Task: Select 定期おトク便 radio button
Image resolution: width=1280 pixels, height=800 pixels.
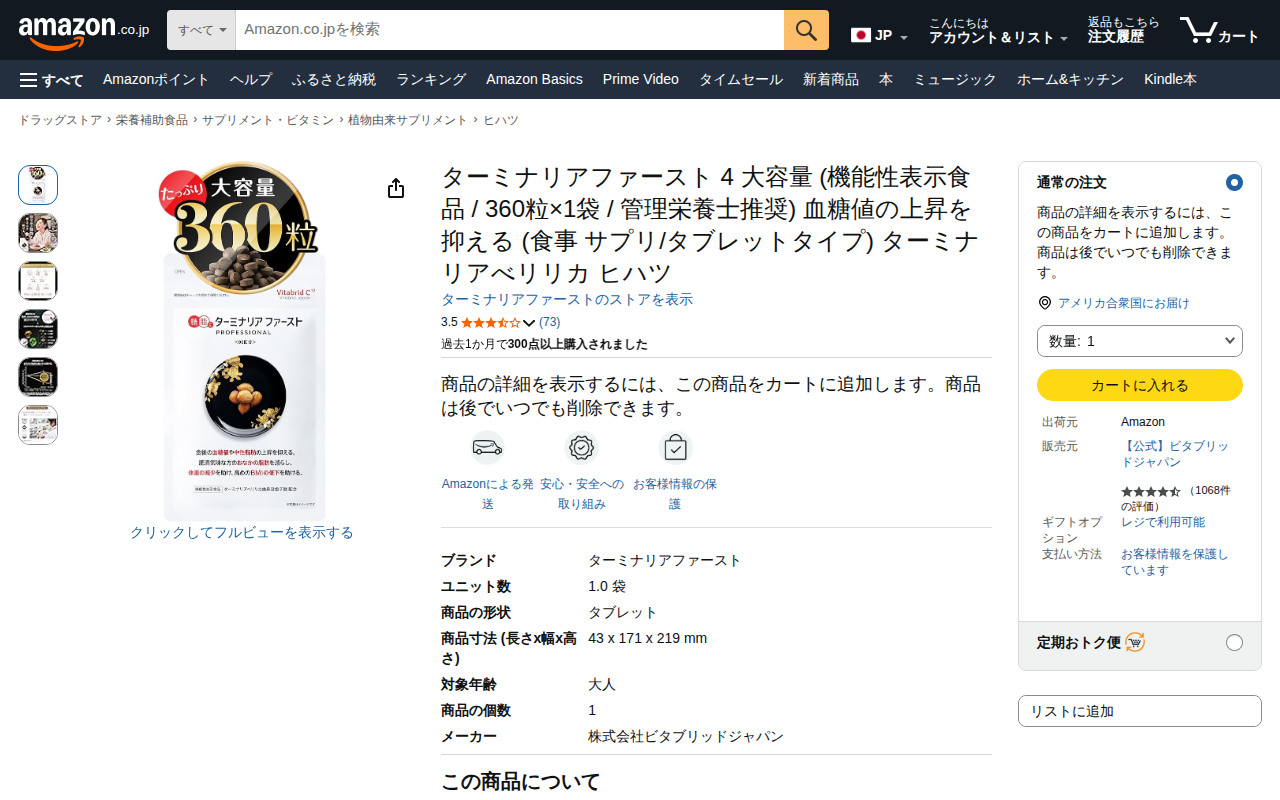Action: tap(1234, 642)
